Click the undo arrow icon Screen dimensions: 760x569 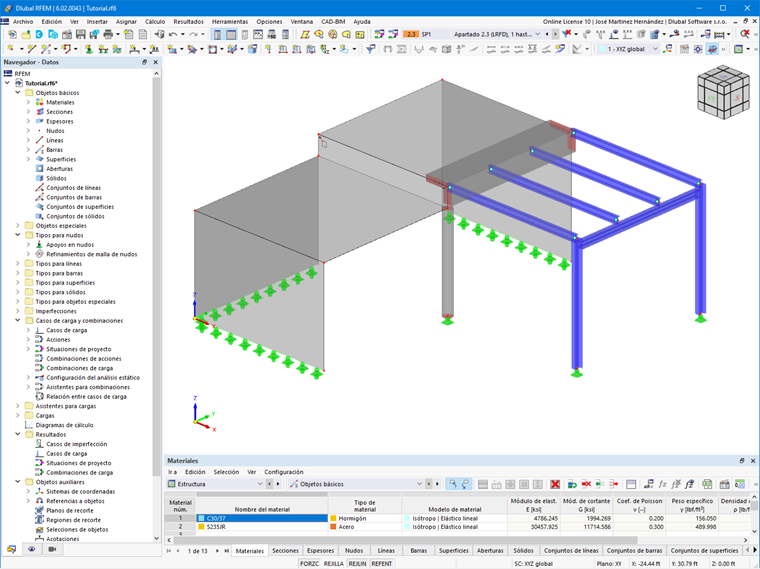coord(173,34)
